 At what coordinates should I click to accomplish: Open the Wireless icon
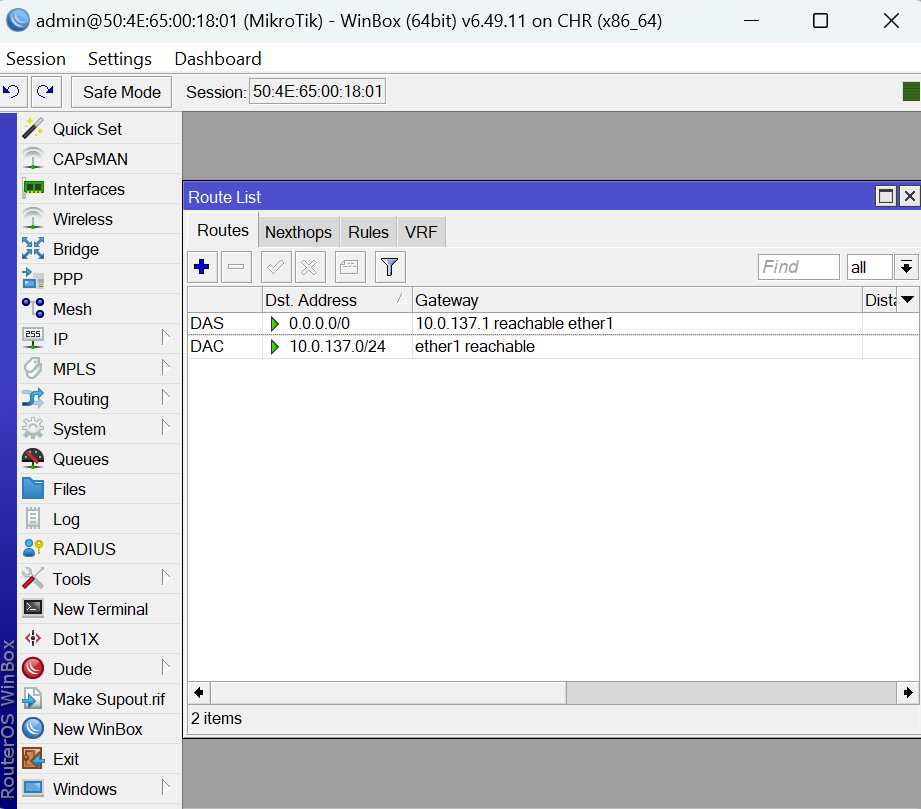click(x=33, y=219)
